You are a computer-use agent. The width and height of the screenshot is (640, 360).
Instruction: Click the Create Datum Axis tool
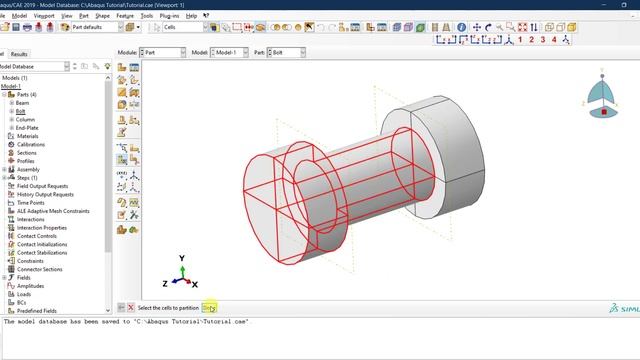pos(134,175)
